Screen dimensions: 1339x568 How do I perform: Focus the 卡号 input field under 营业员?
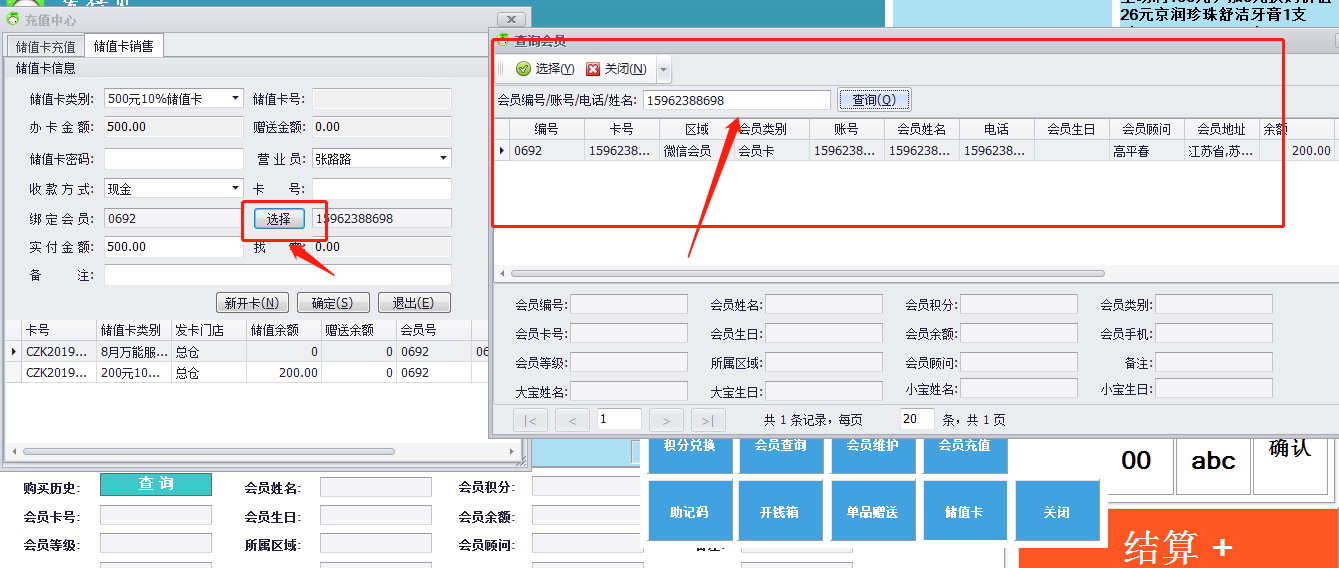382,188
